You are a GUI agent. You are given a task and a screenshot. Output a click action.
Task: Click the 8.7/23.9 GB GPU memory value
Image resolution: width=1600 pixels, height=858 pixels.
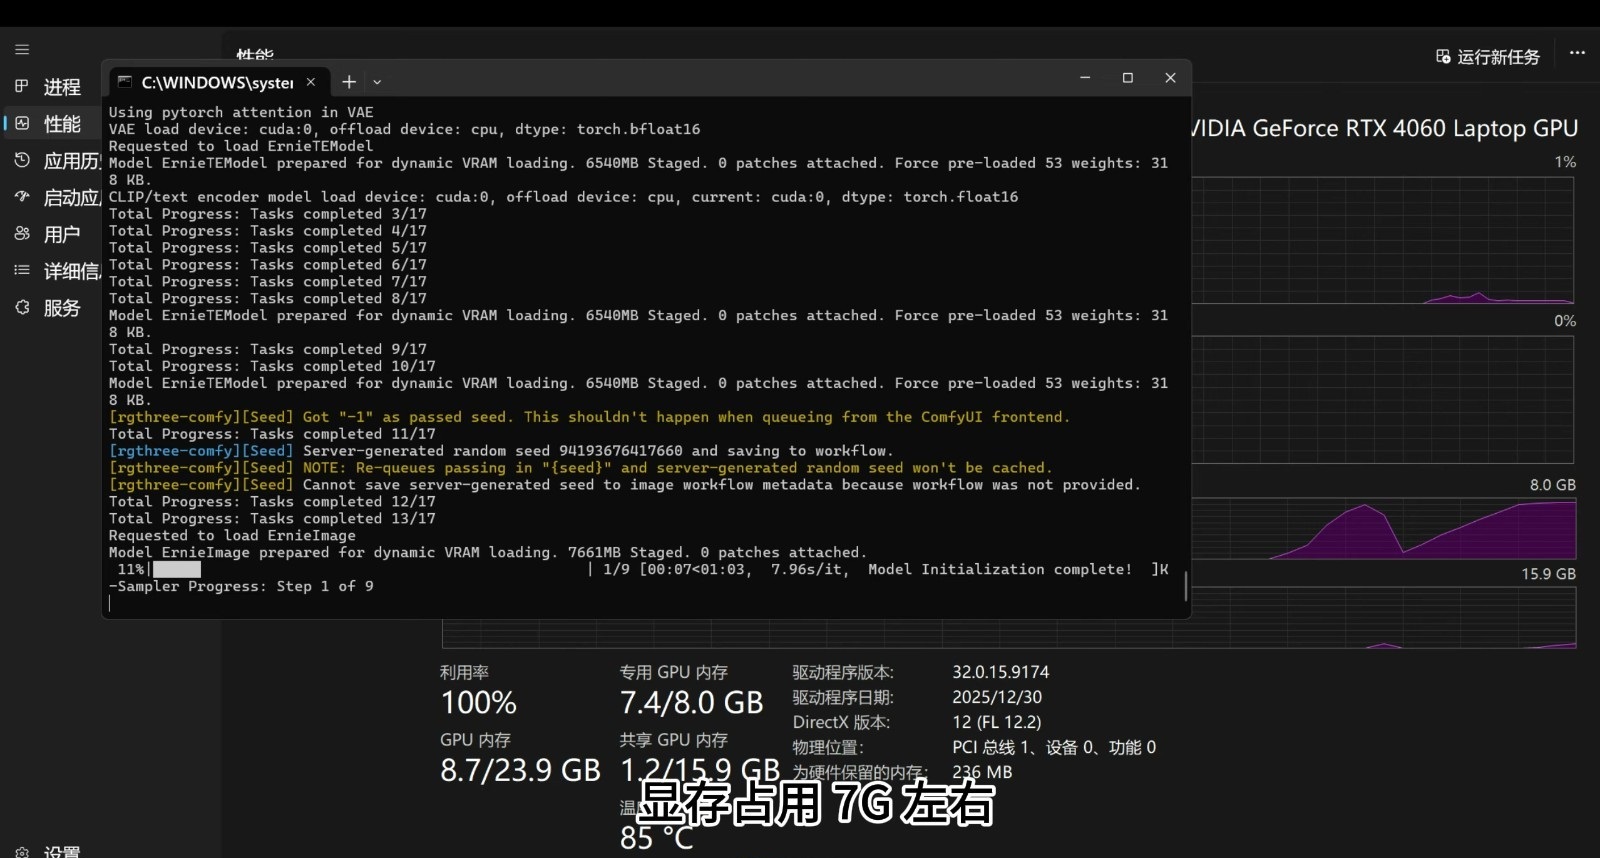pyautogui.click(x=521, y=770)
